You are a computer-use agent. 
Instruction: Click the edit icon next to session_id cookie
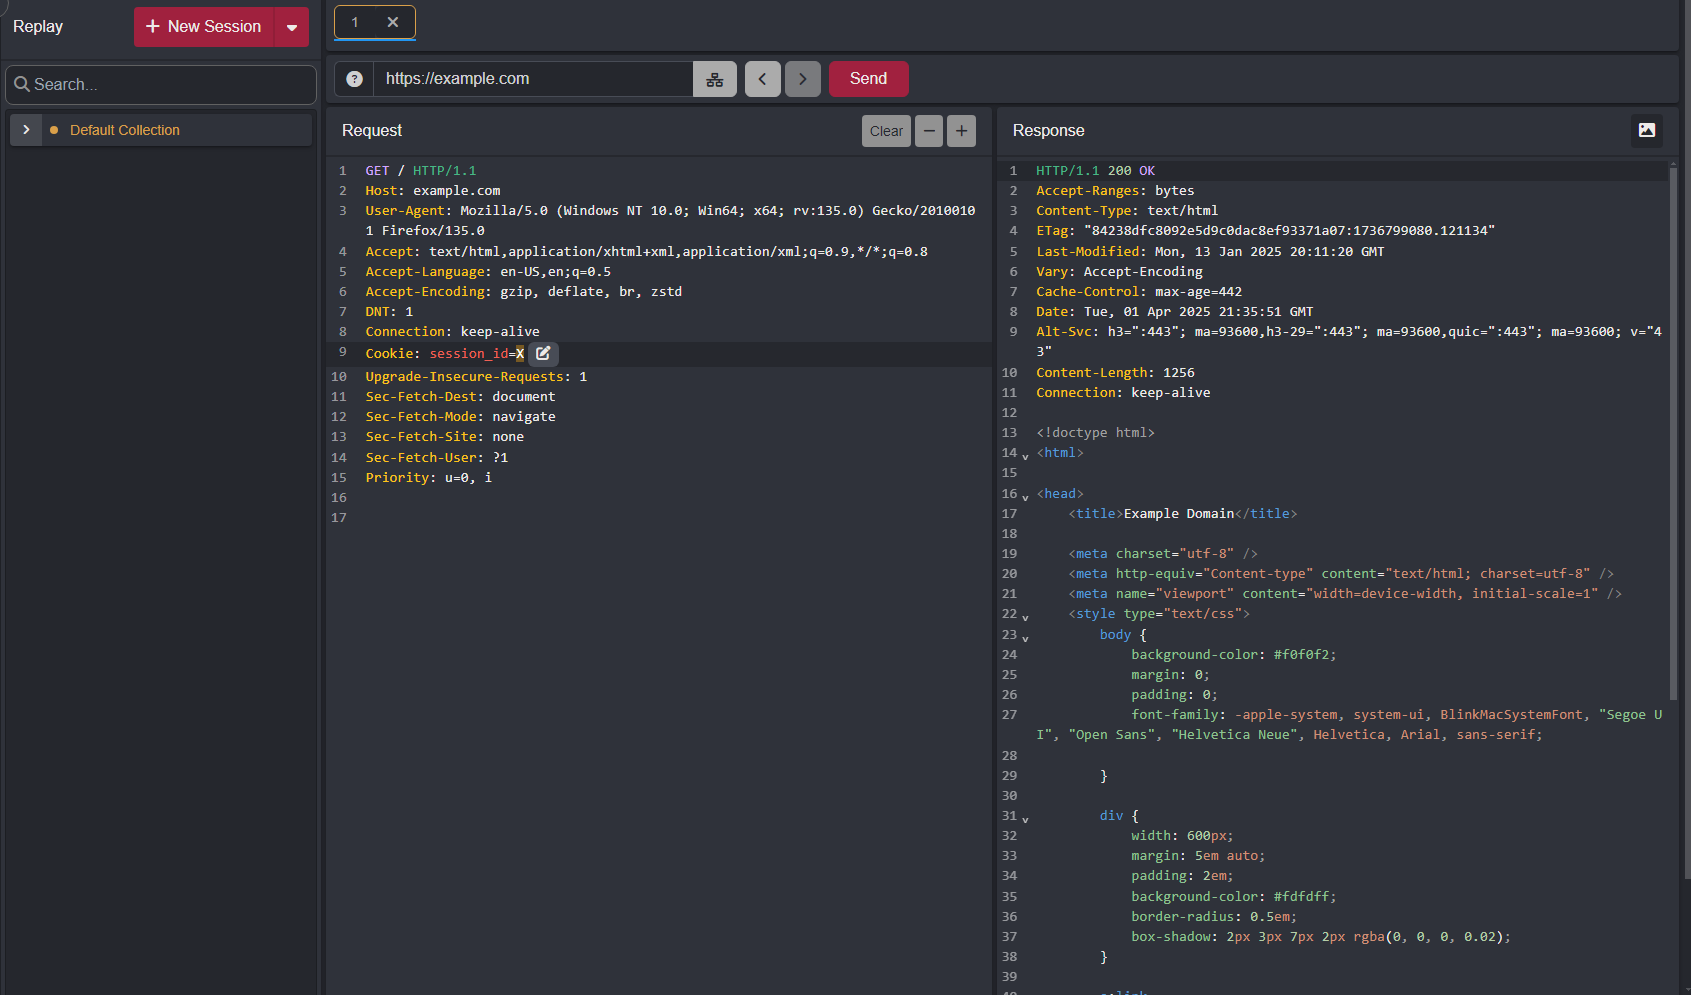(543, 354)
